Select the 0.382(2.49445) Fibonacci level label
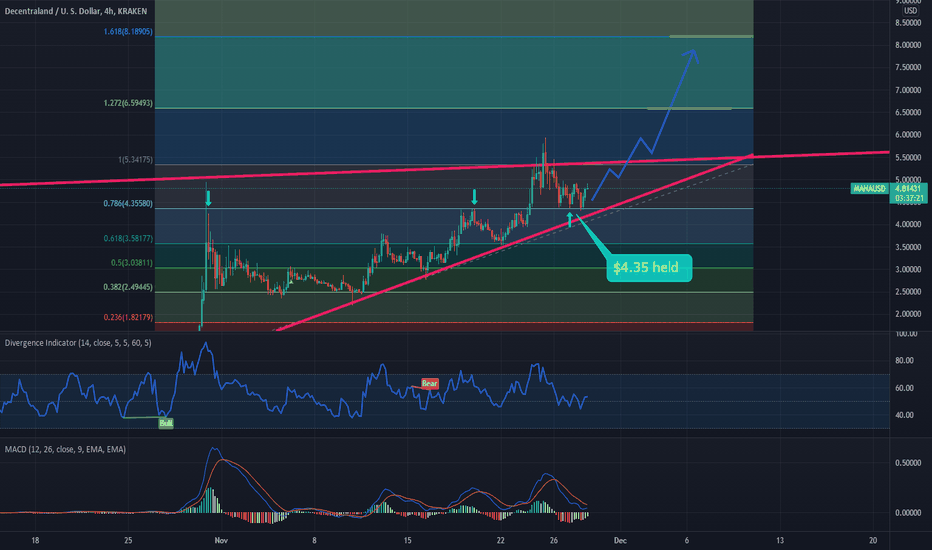 (x=128, y=287)
